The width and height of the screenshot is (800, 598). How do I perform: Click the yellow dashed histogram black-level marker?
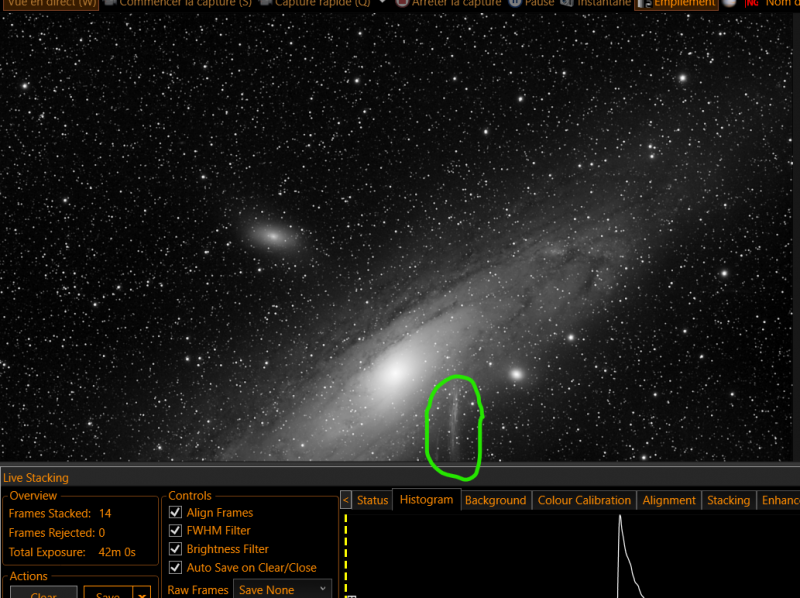tap(346, 555)
